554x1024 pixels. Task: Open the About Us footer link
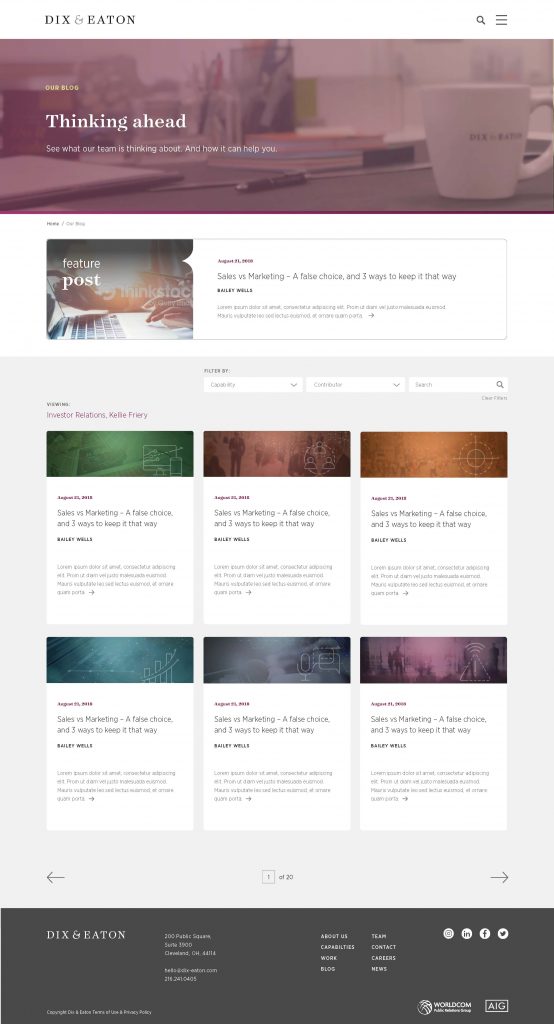[334, 936]
